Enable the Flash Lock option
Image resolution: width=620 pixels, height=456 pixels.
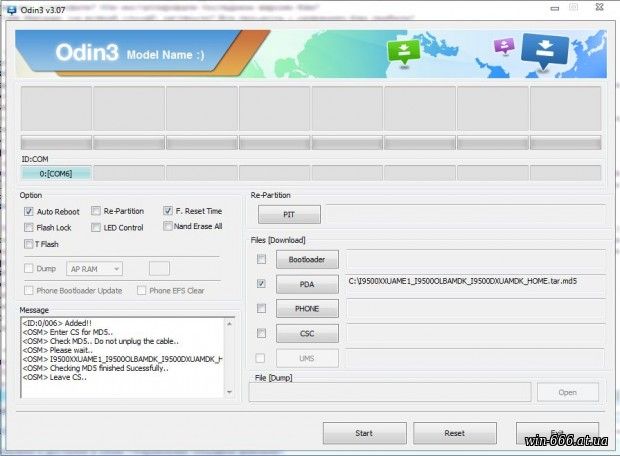click(28, 227)
